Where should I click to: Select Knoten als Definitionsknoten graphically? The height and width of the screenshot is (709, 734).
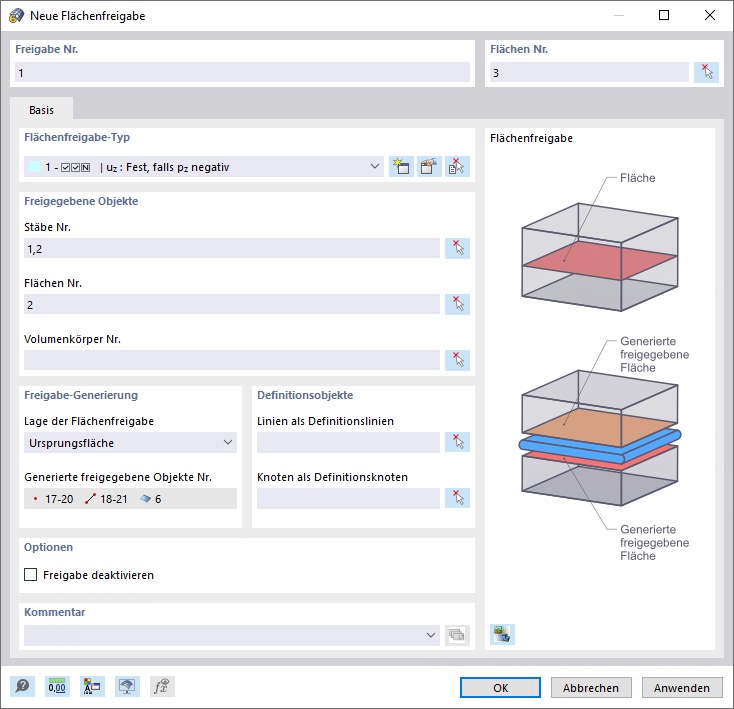(x=457, y=498)
